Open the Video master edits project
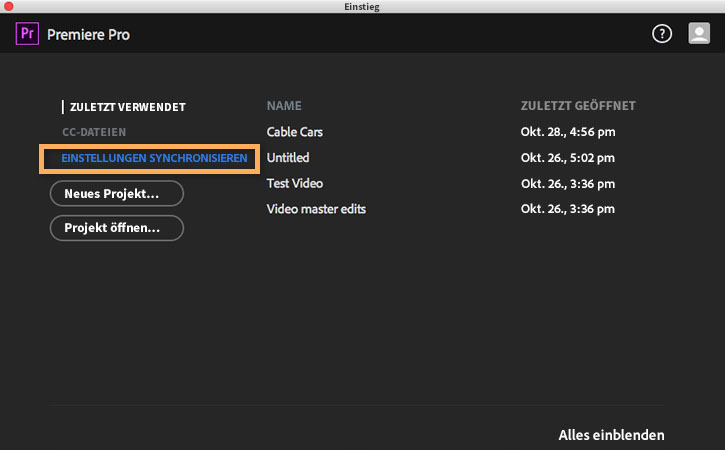Screen dimensions: 725x450 tap(316, 209)
